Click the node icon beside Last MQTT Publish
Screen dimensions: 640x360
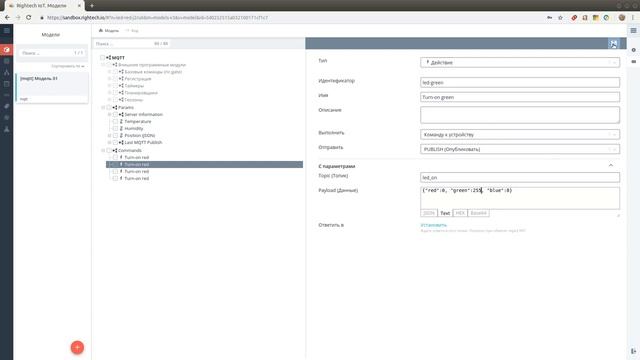tap(121, 142)
